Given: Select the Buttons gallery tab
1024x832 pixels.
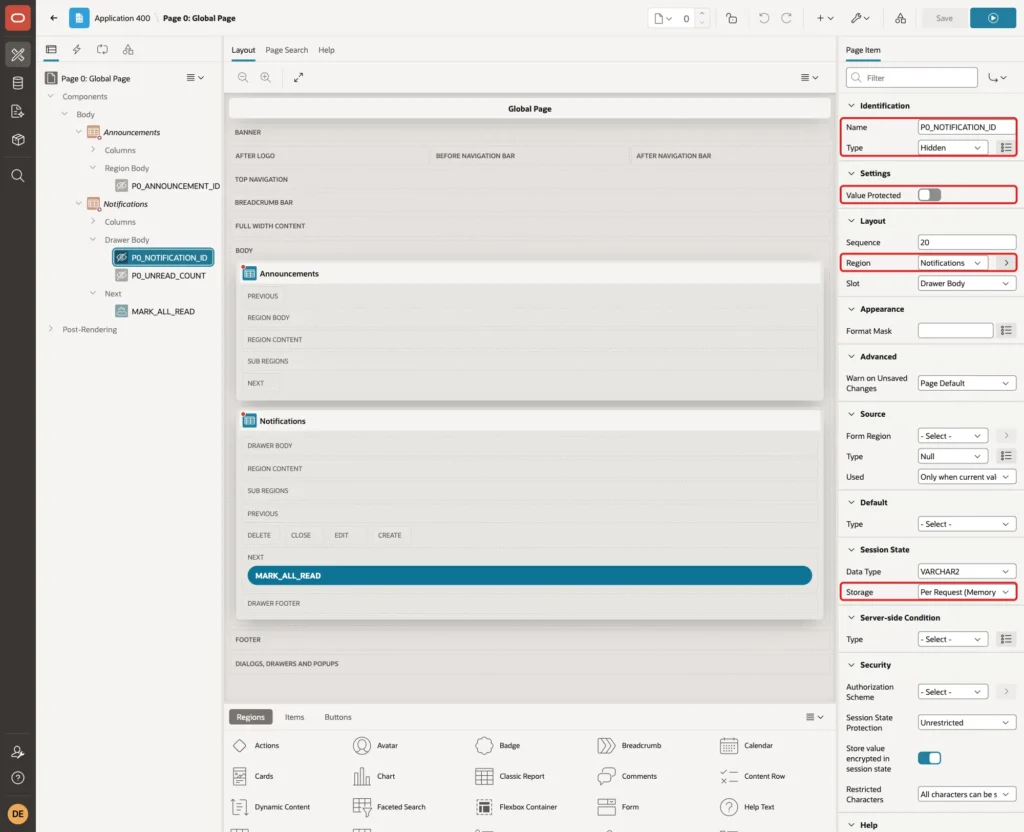Looking at the screenshot, I should [x=338, y=717].
